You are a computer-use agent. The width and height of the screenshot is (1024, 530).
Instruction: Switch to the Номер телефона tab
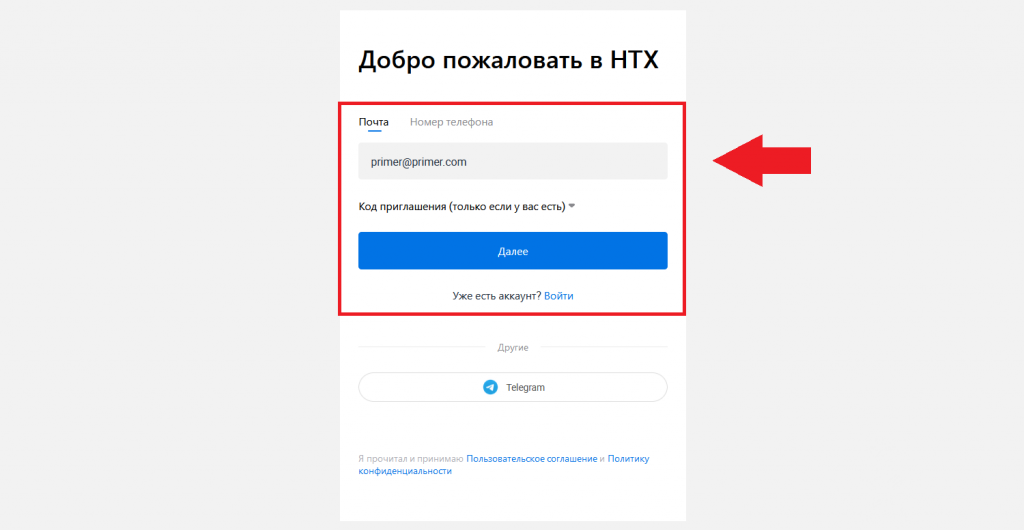pos(451,122)
